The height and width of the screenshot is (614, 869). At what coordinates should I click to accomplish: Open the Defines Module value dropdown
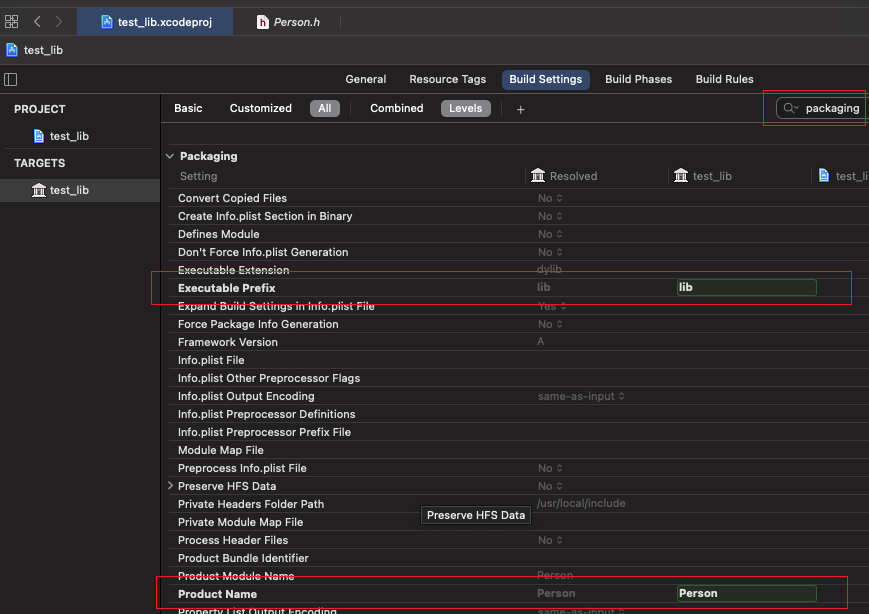[550, 234]
